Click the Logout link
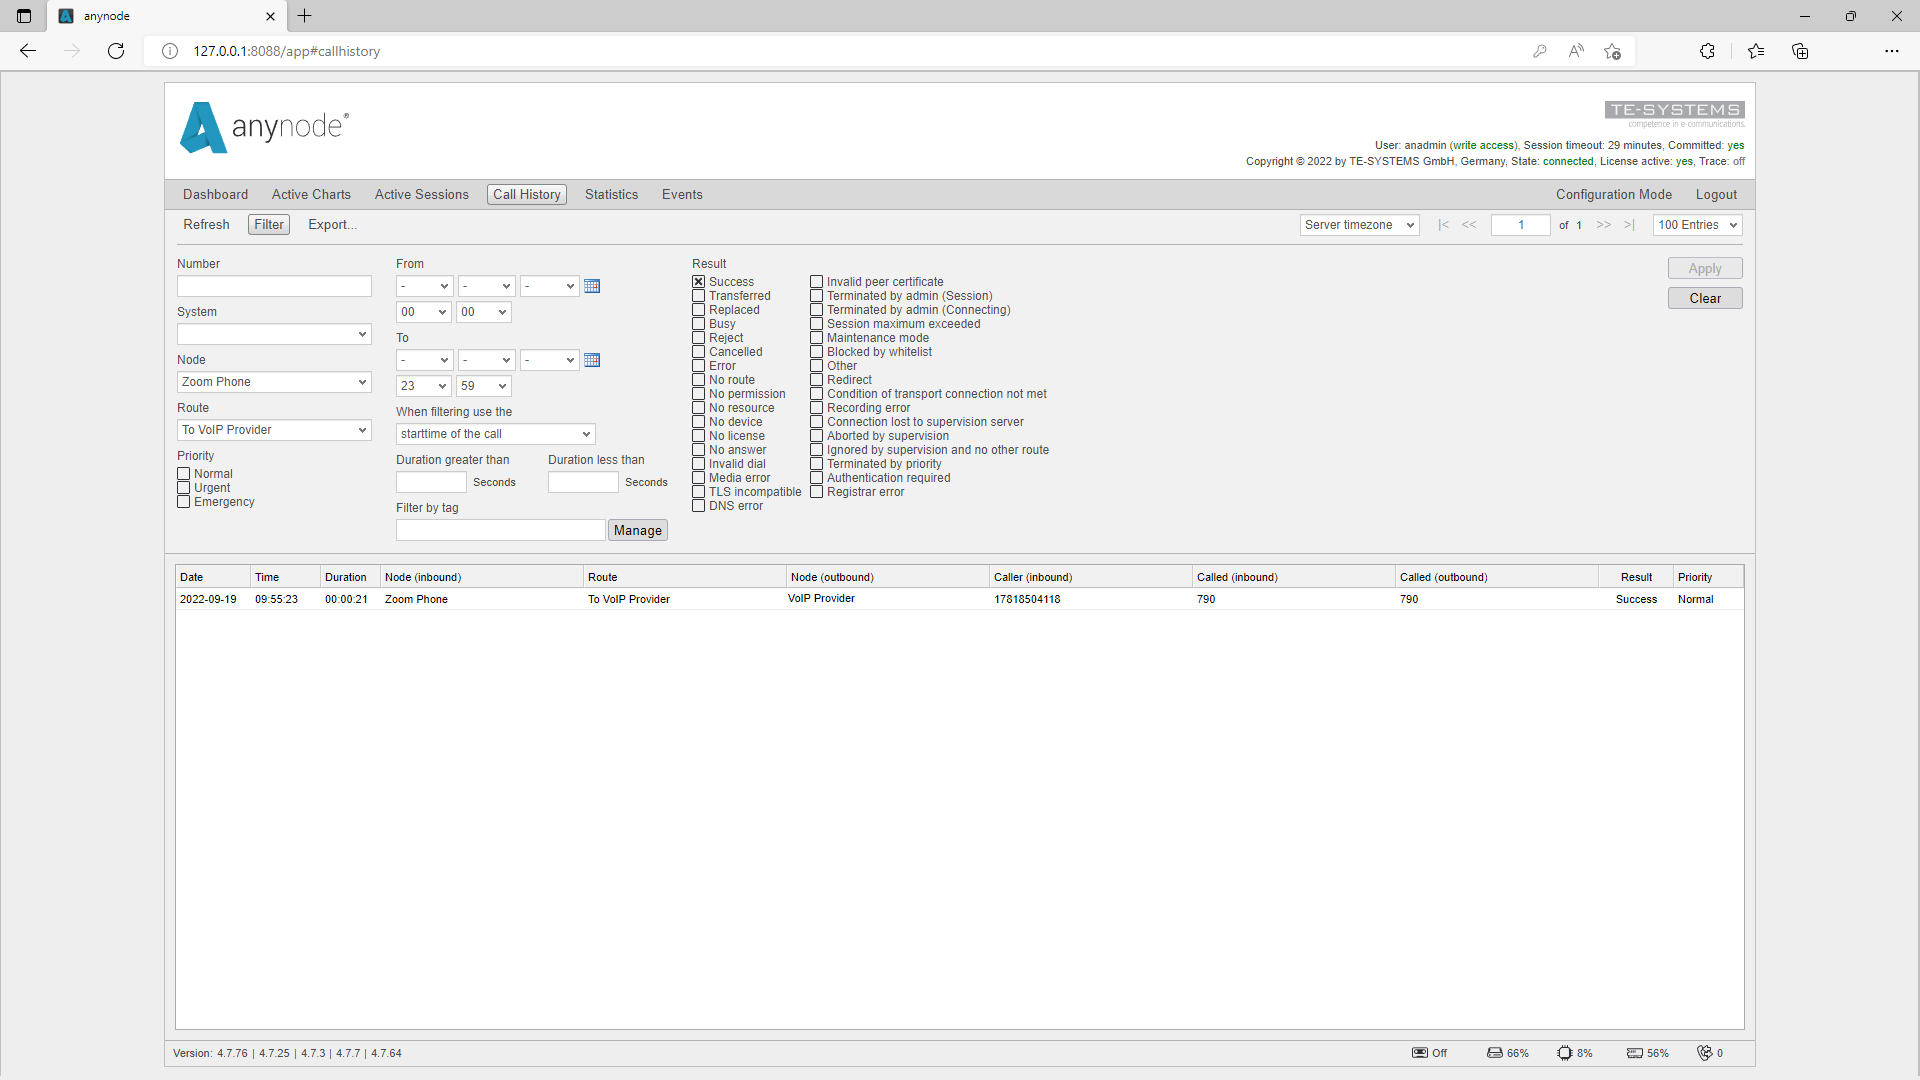This screenshot has height=1080, width=1920. pyautogui.click(x=1715, y=195)
